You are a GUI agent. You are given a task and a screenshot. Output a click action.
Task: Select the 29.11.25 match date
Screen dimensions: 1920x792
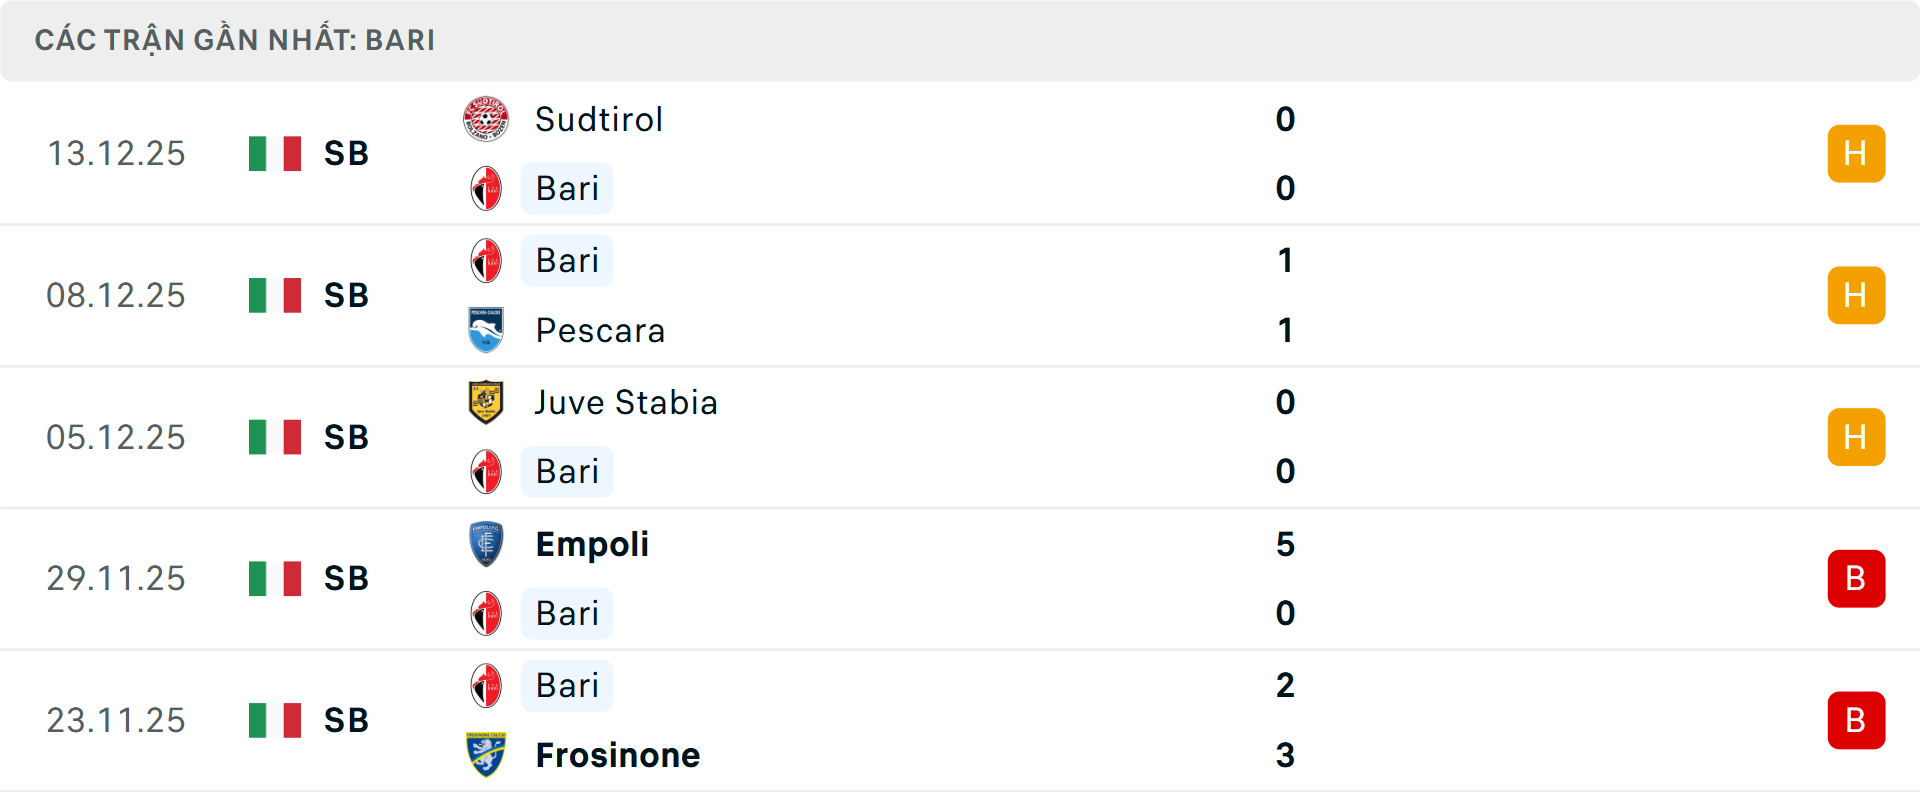[x=116, y=579]
